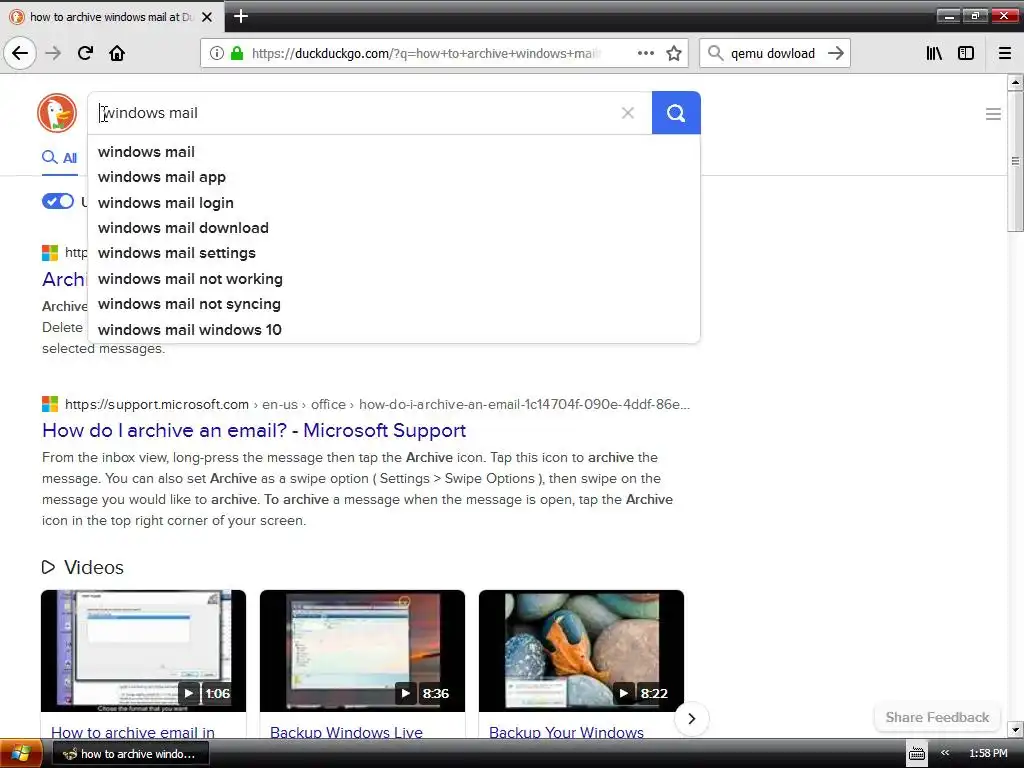Click the page scrollbar down arrow
The width and height of the screenshot is (1024, 768).
click(x=1015, y=729)
